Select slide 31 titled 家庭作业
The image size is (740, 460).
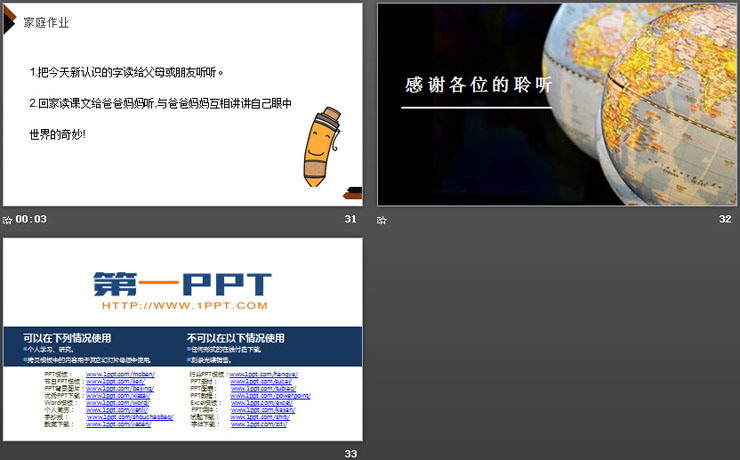click(x=183, y=104)
